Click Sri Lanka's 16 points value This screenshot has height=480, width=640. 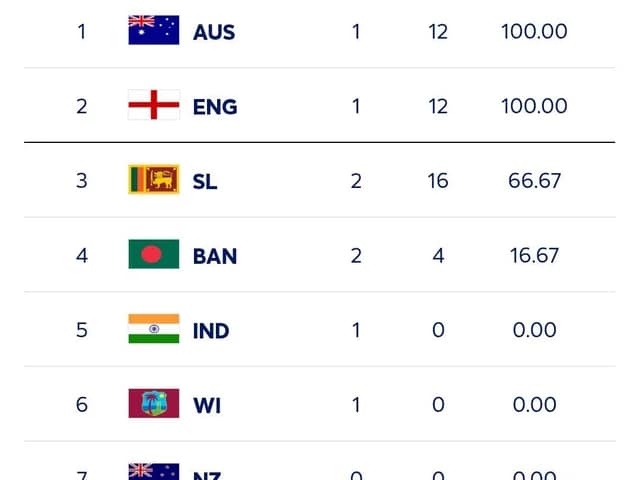(438, 181)
